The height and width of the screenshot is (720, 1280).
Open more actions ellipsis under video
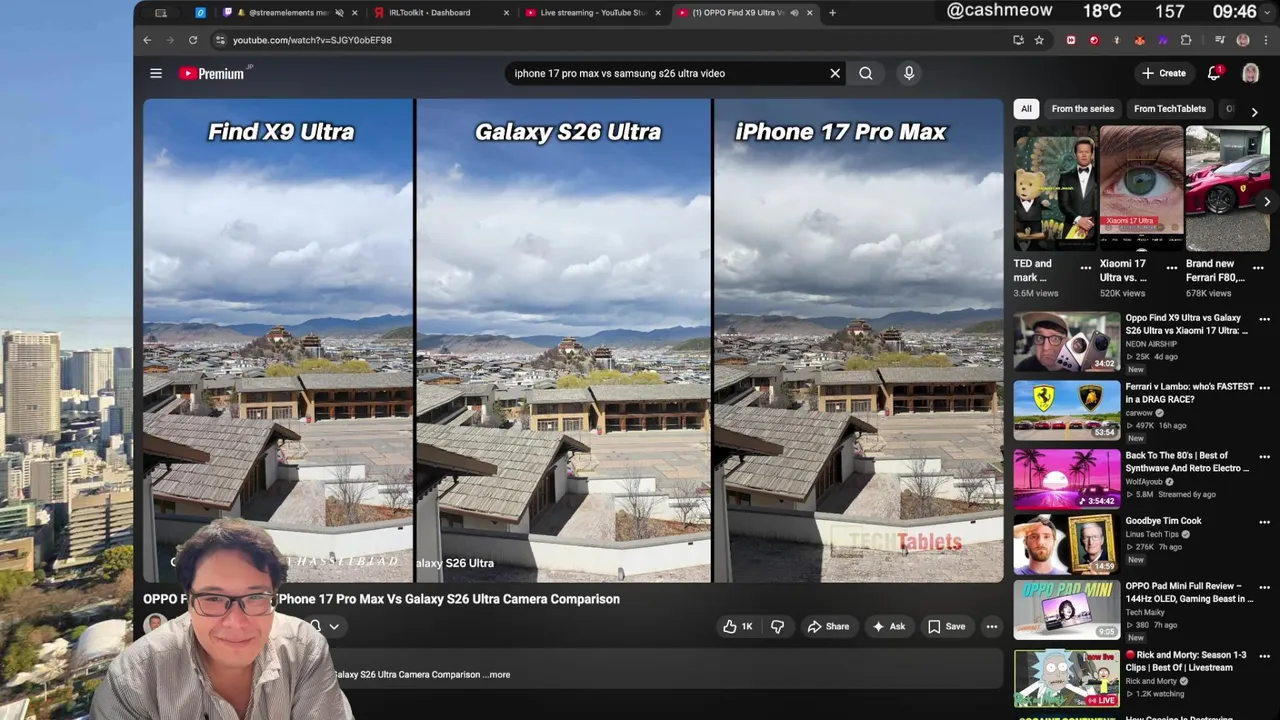(992, 626)
